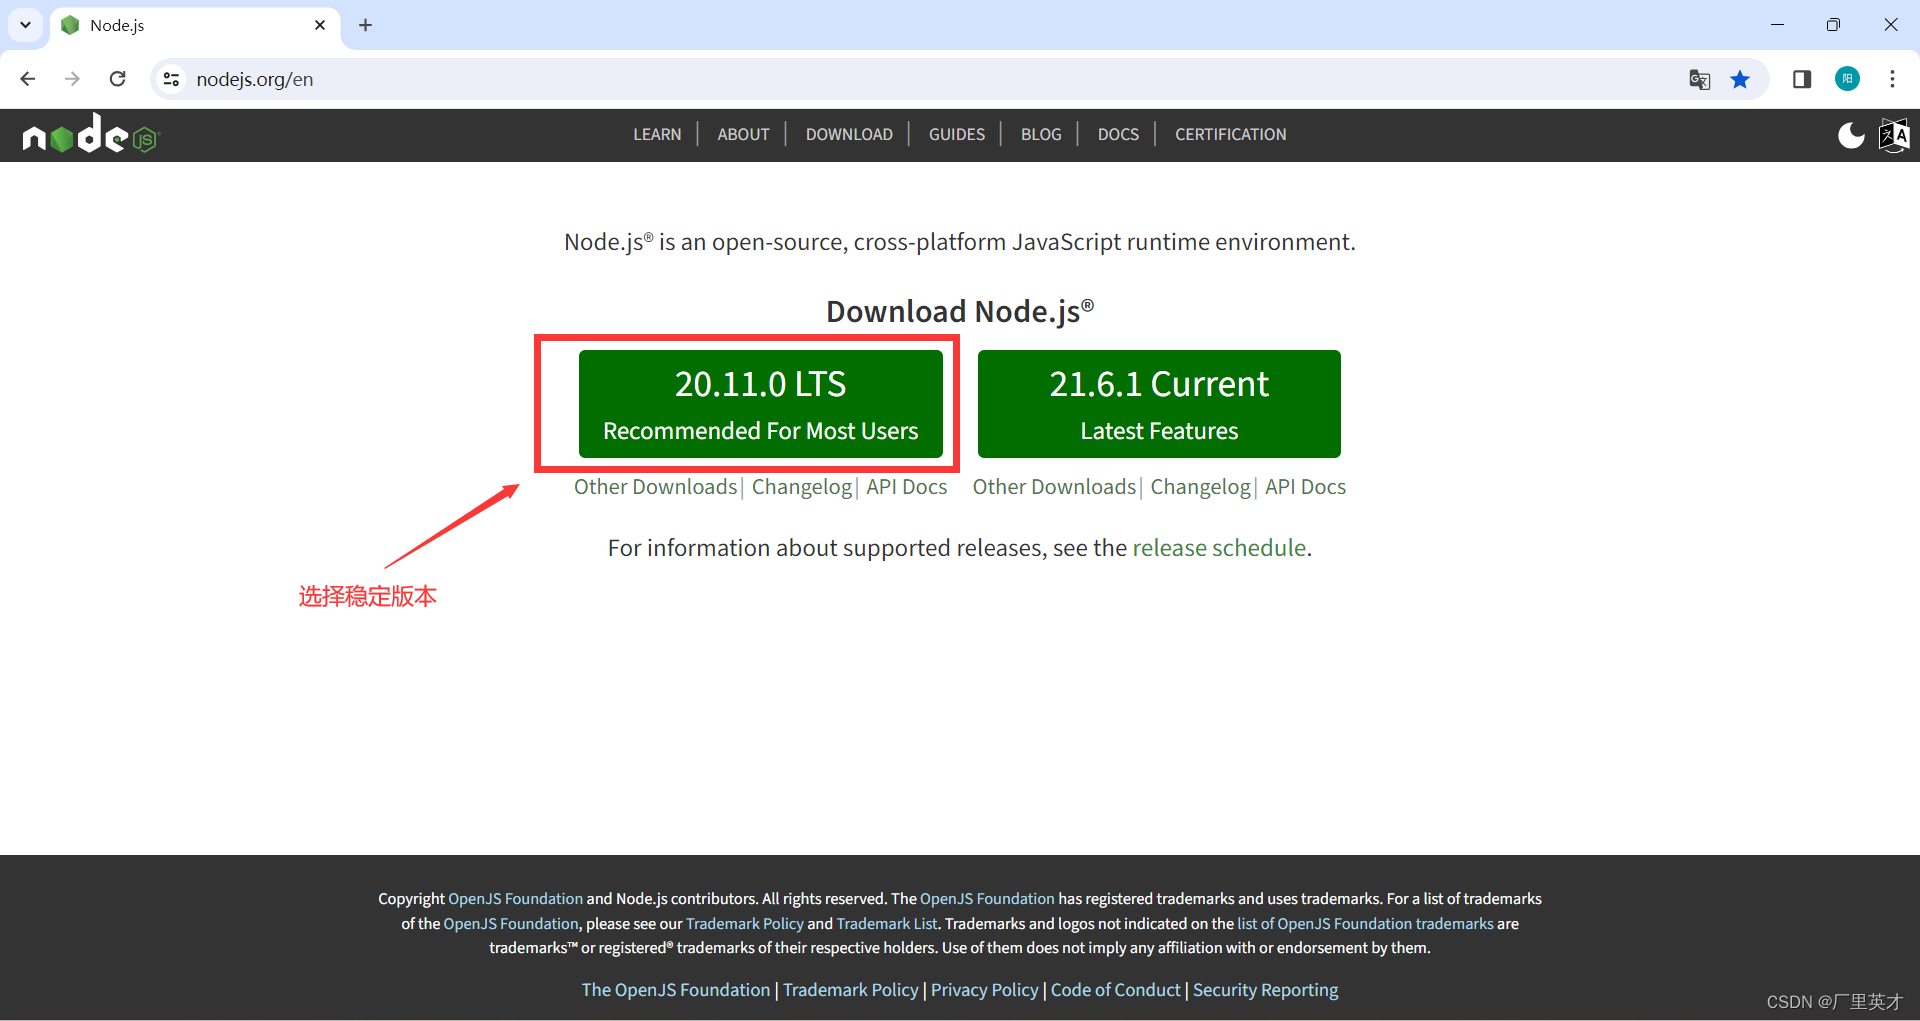
Task: Open Trademark List link
Action: point(887,924)
